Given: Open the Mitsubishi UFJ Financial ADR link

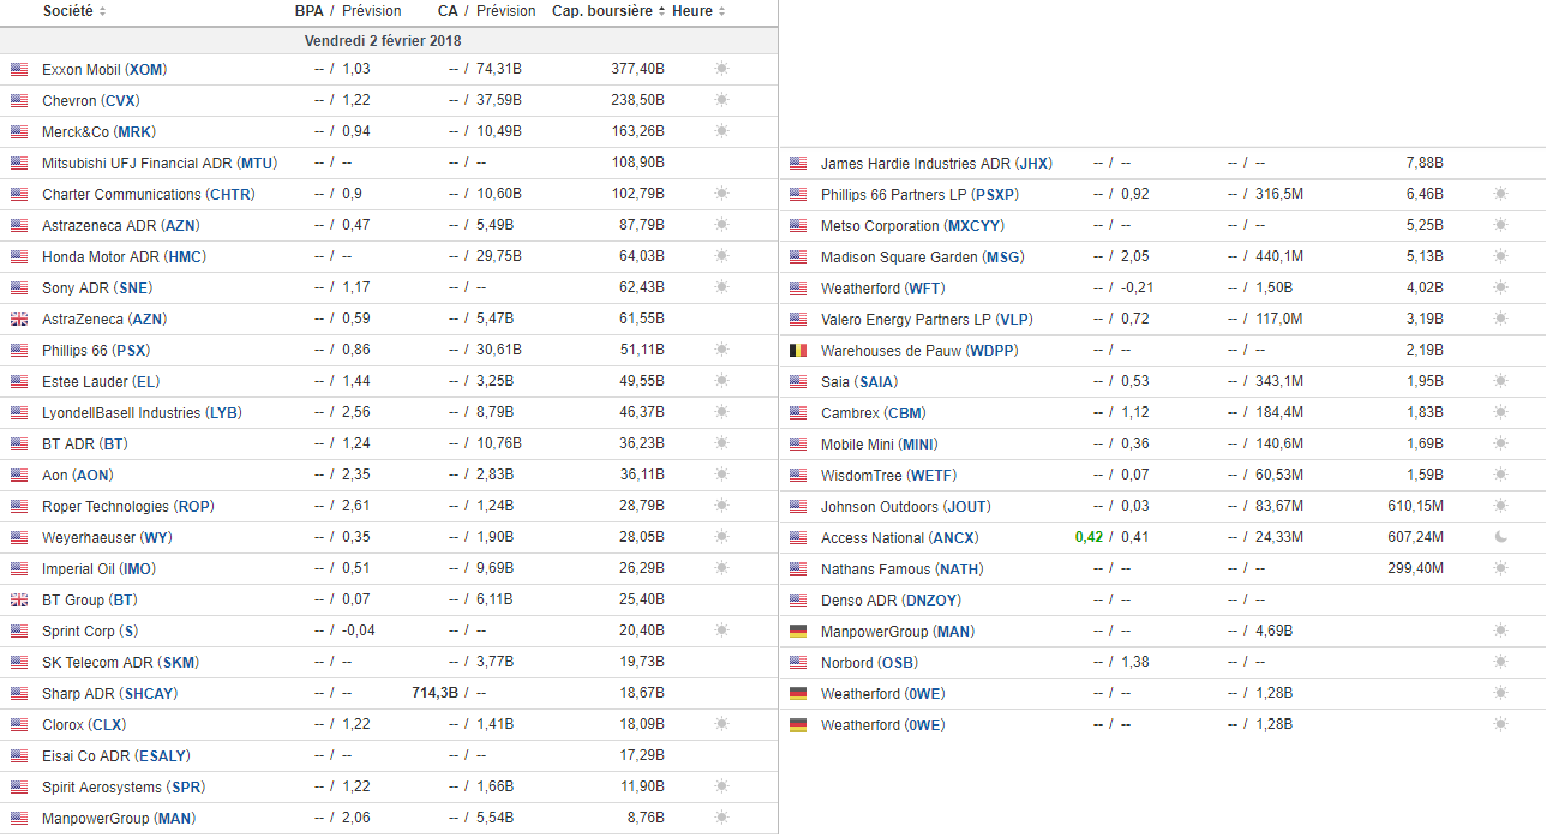Looking at the screenshot, I should [159, 163].
